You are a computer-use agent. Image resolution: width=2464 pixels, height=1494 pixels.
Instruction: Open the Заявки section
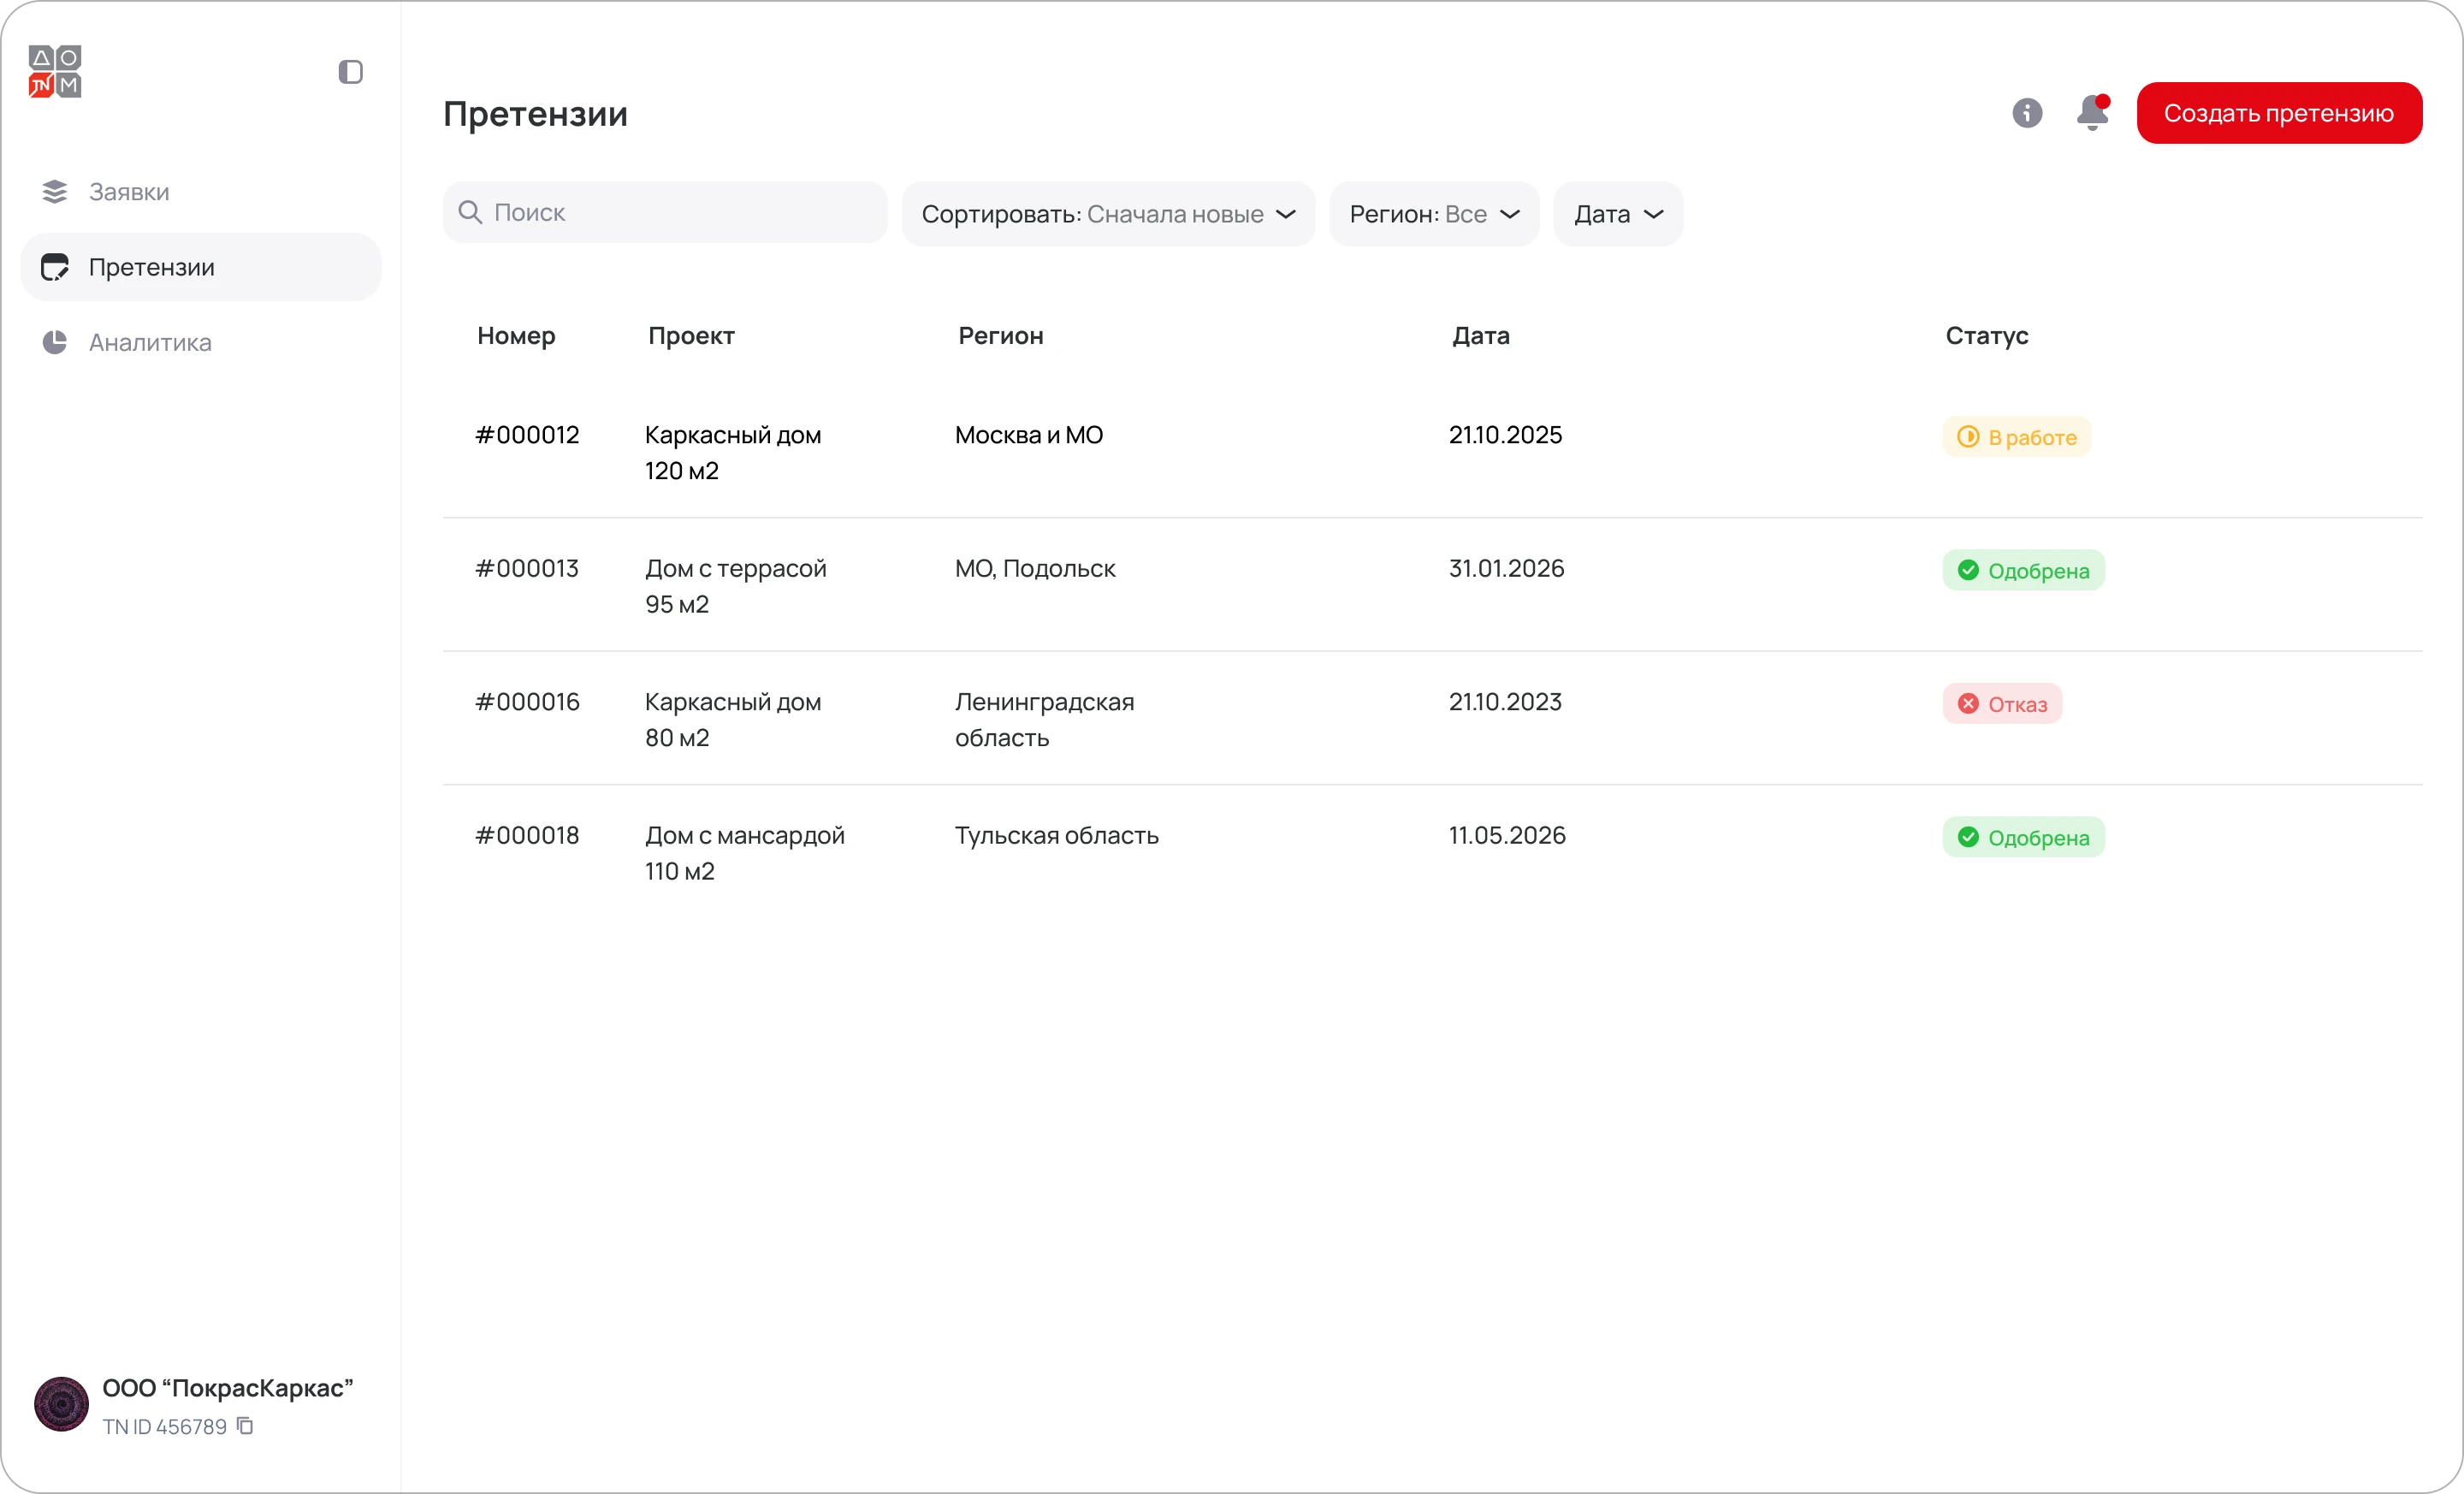(201, 192)
